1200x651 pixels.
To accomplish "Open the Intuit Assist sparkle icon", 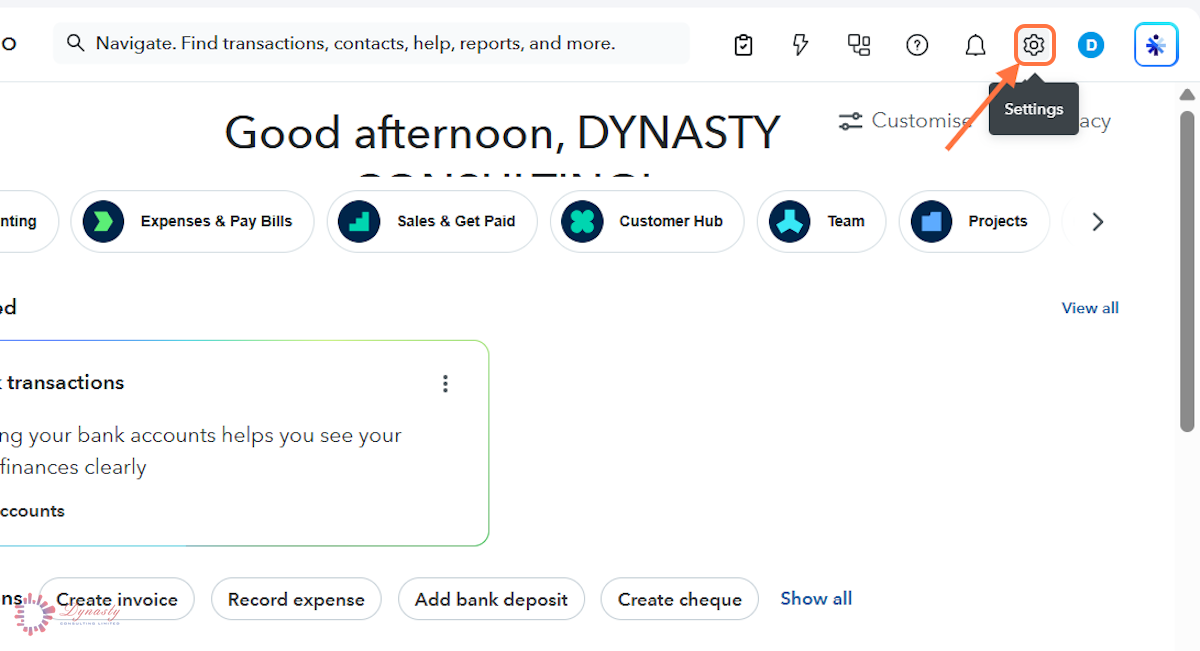I will [1156, 45].
